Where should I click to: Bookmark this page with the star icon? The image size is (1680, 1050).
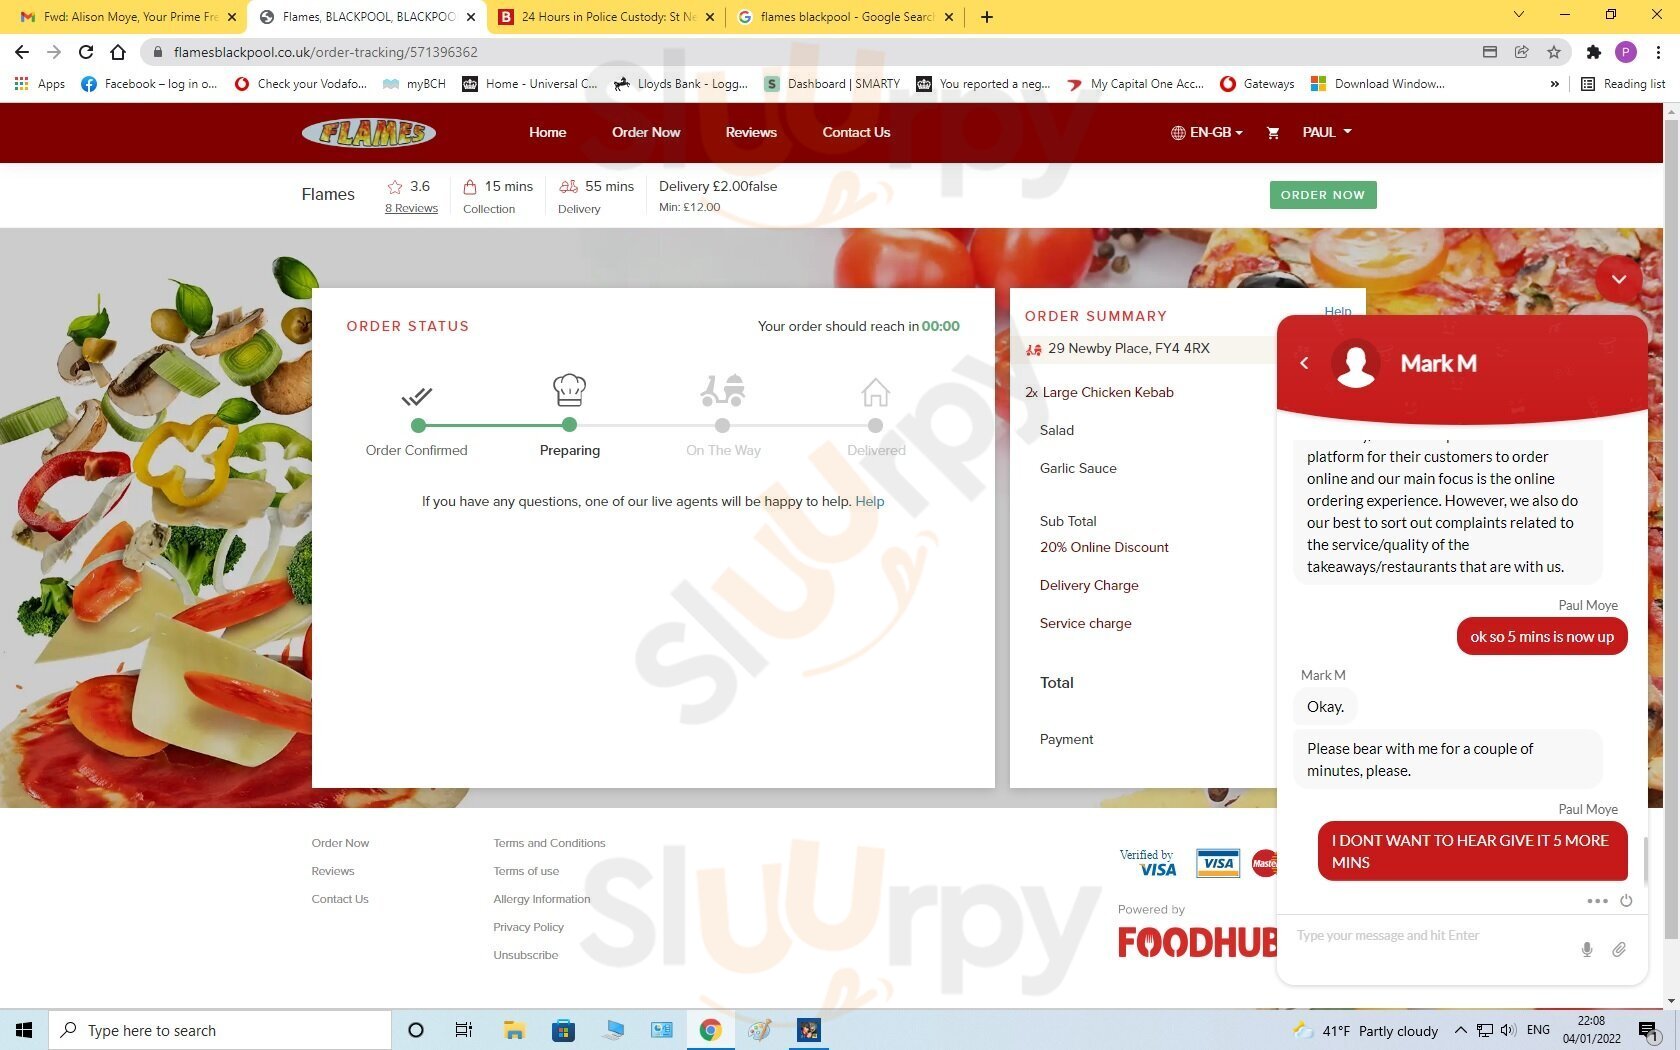point(1553,52)
